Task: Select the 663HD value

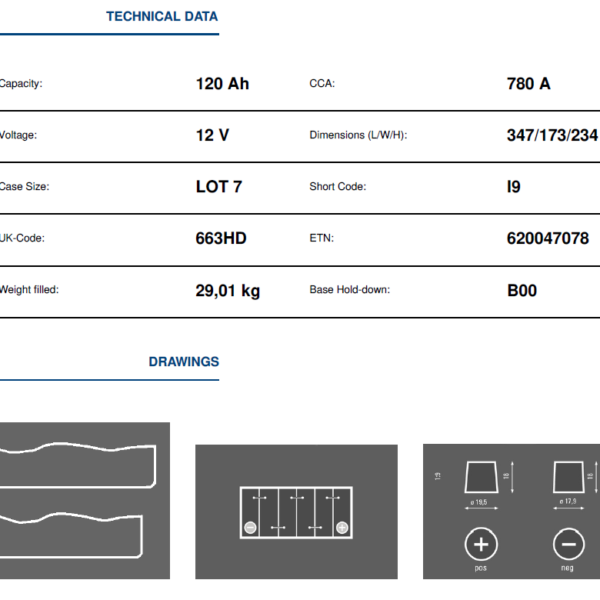Action: click(x=221, y=238)
